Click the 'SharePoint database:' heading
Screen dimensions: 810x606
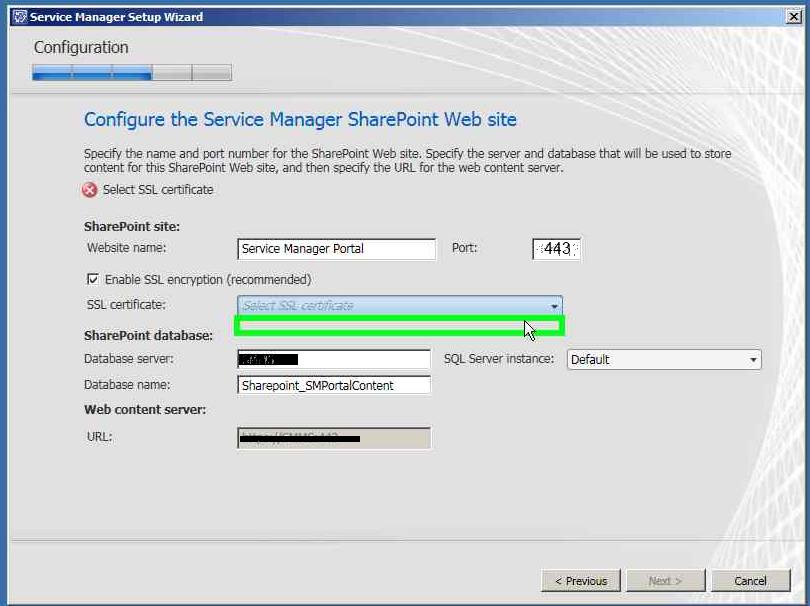148,336
